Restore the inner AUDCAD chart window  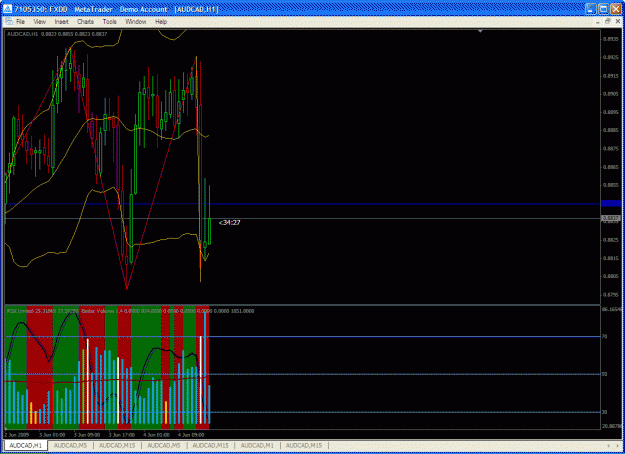pos(608,22)
